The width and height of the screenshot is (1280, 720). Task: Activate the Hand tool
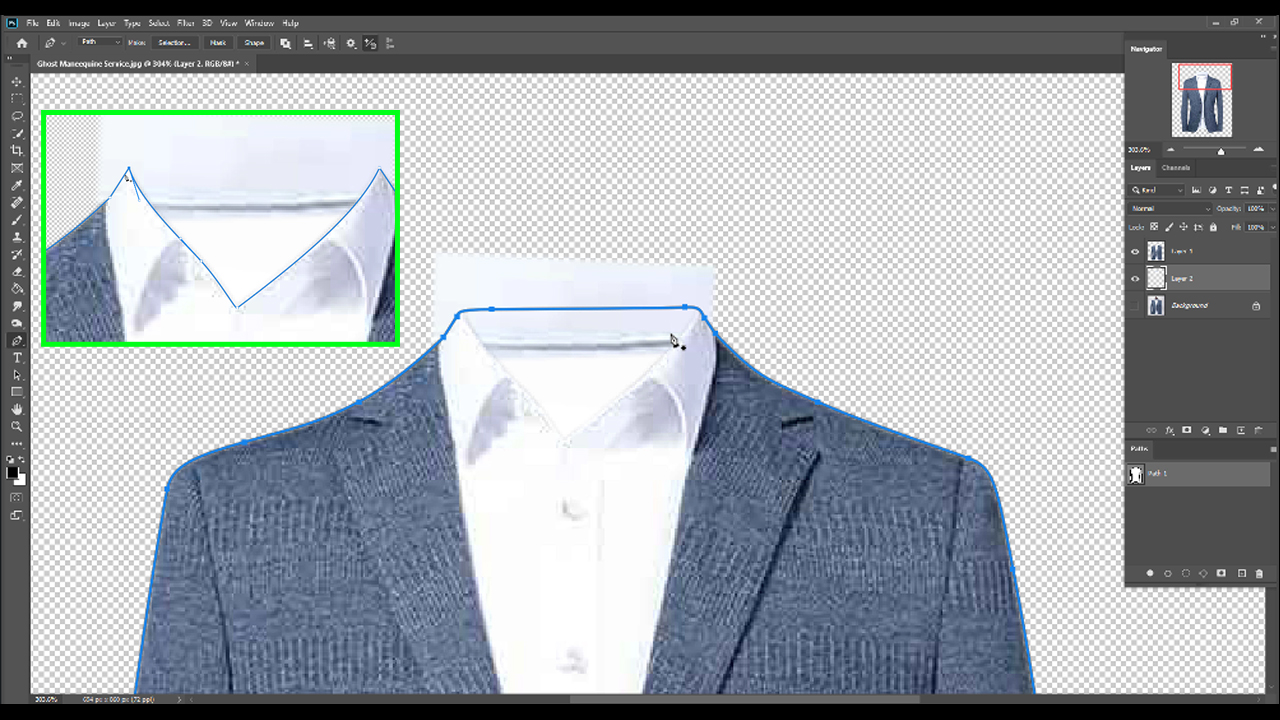[17, 409]
